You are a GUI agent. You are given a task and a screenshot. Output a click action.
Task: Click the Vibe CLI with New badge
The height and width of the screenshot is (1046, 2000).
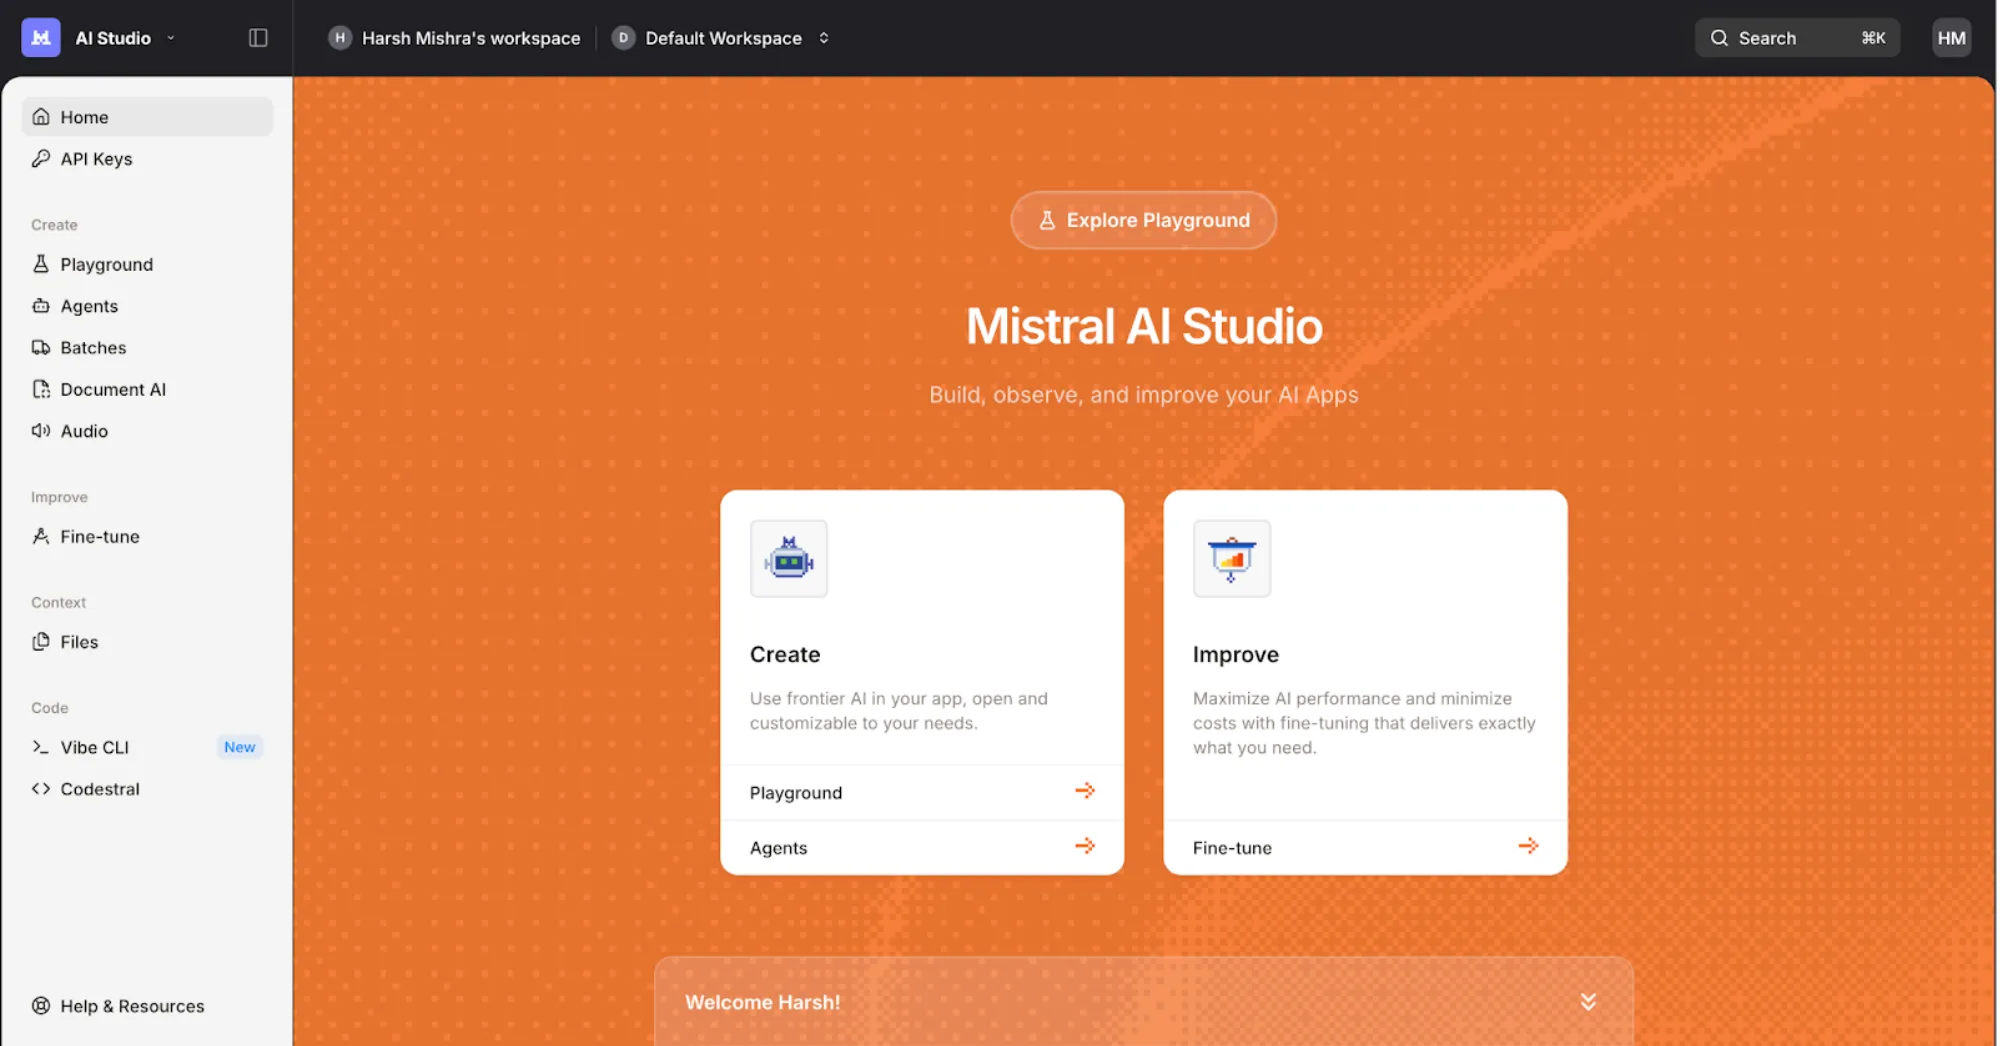pyautogui.click(x=94, y=746)
